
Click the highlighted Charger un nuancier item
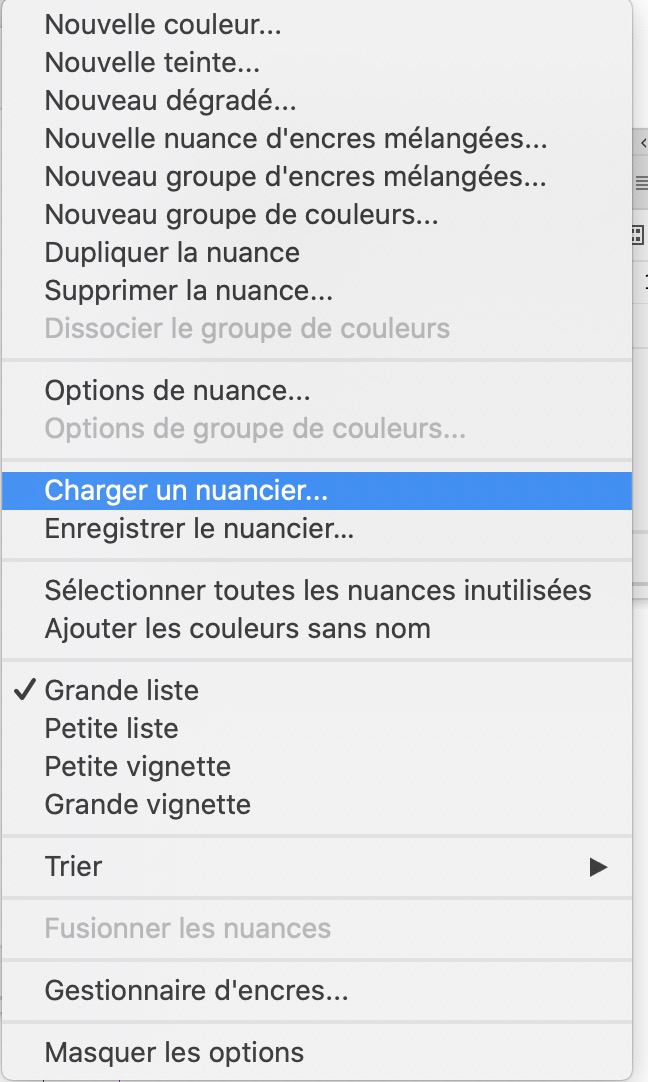[187, 491]
